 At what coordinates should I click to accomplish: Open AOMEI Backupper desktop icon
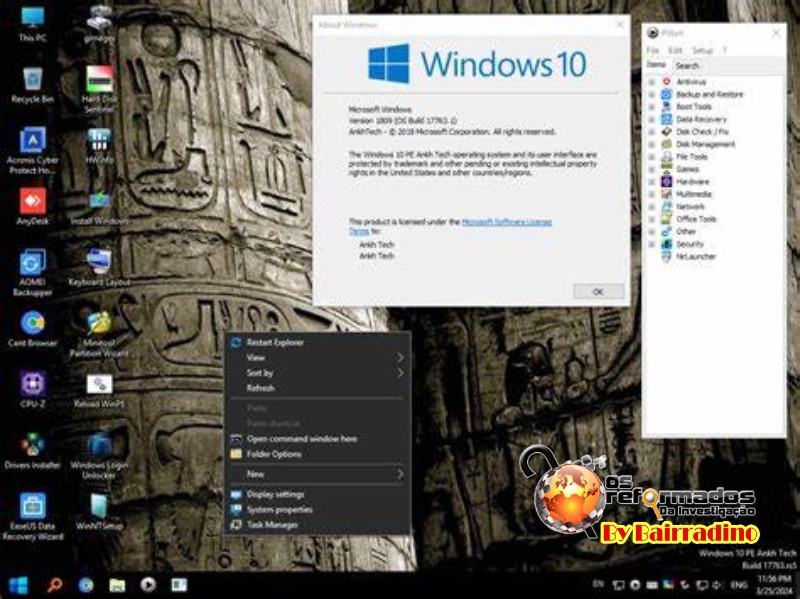click(33, 272)
